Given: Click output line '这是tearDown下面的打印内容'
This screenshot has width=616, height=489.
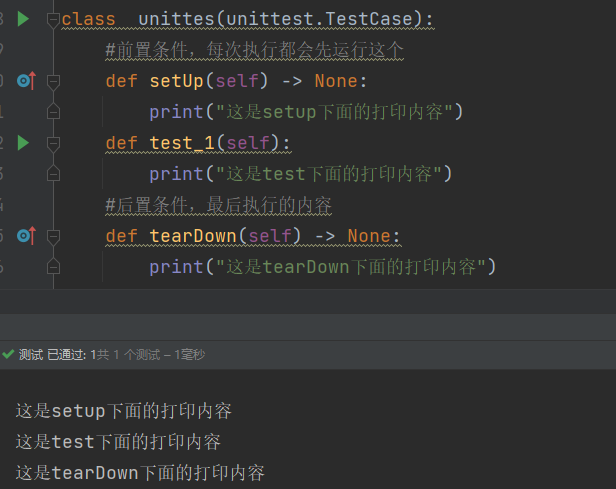Looking at the screenshot, I should pos(140,473).
